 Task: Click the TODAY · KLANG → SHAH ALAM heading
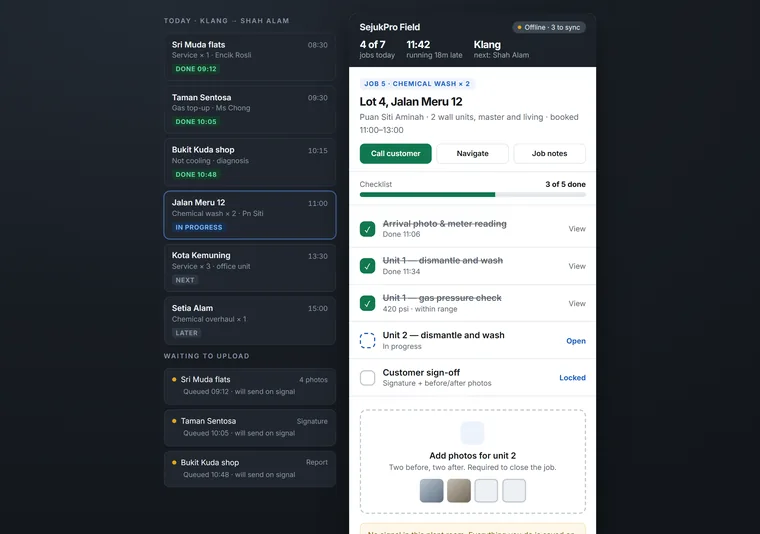coord(226,21)
